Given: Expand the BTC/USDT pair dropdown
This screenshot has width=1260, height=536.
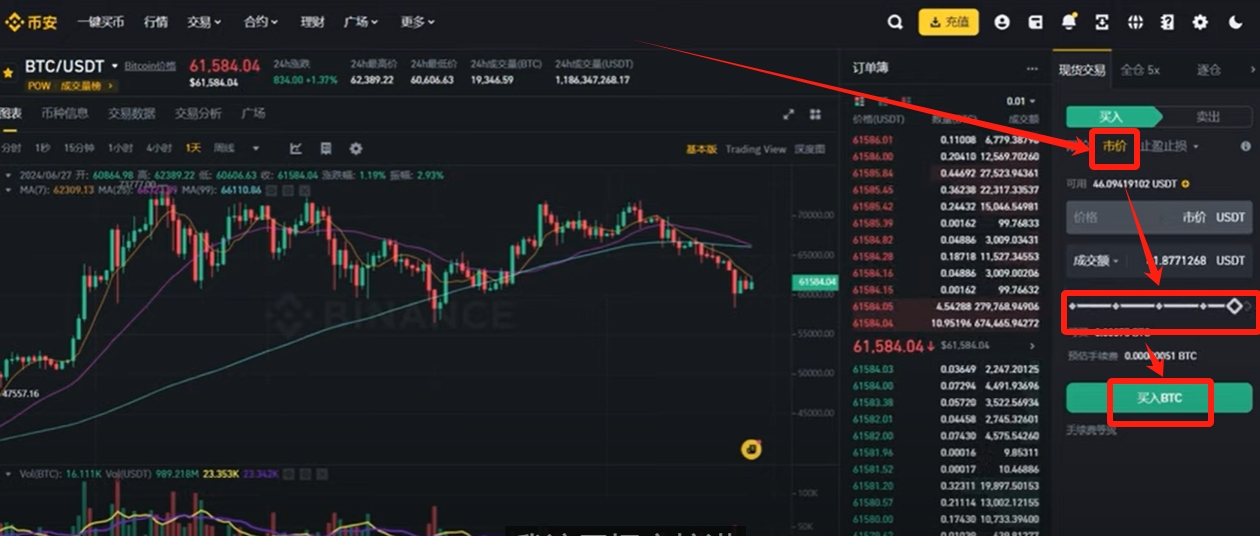Looking at the screenshot, I should pos(115,66).
